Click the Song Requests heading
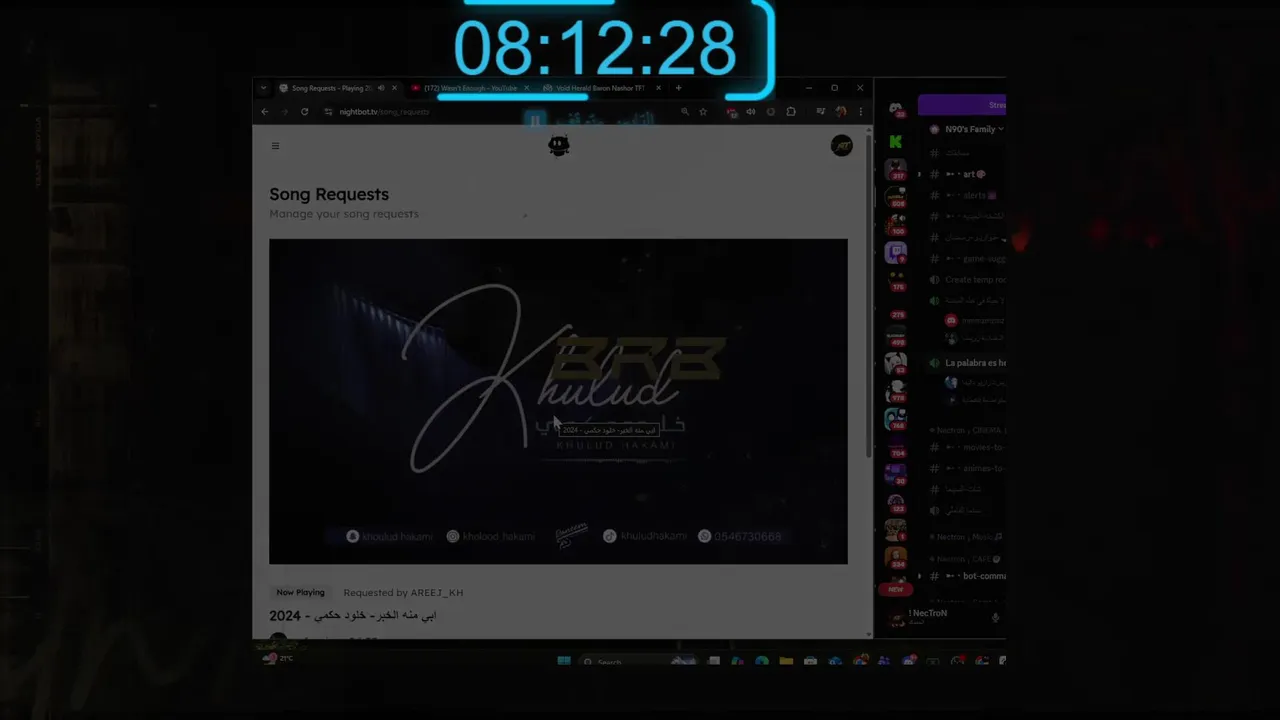 tap(329, 194)
